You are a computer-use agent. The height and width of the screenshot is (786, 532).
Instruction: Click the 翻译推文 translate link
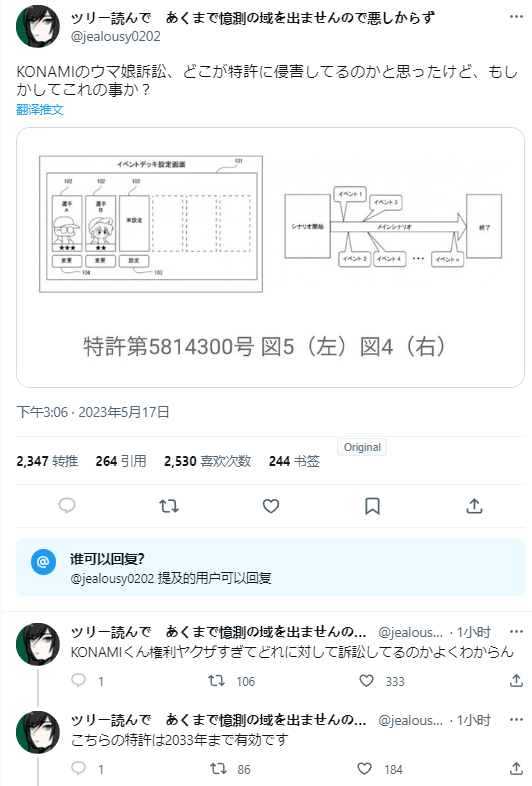[40, 109]
